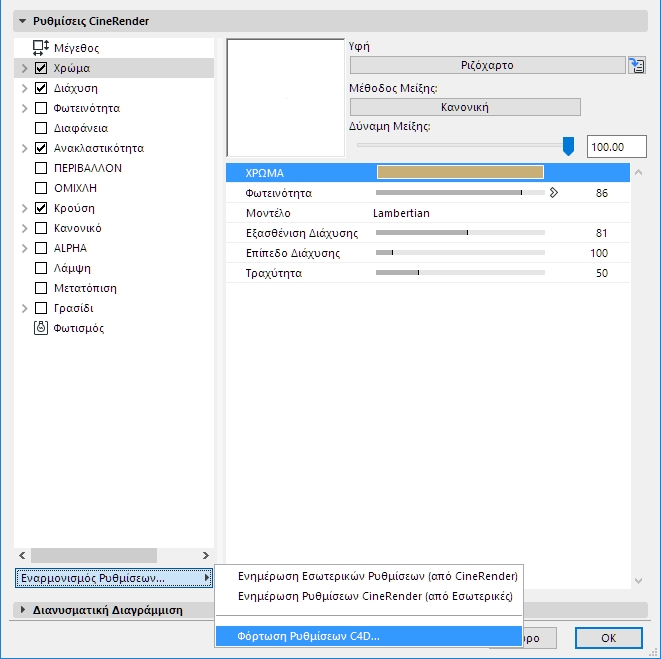Screen dimensions: 661x659
Task: Enable the Λάμψη checkbox
Action: [x=41, y=268]
